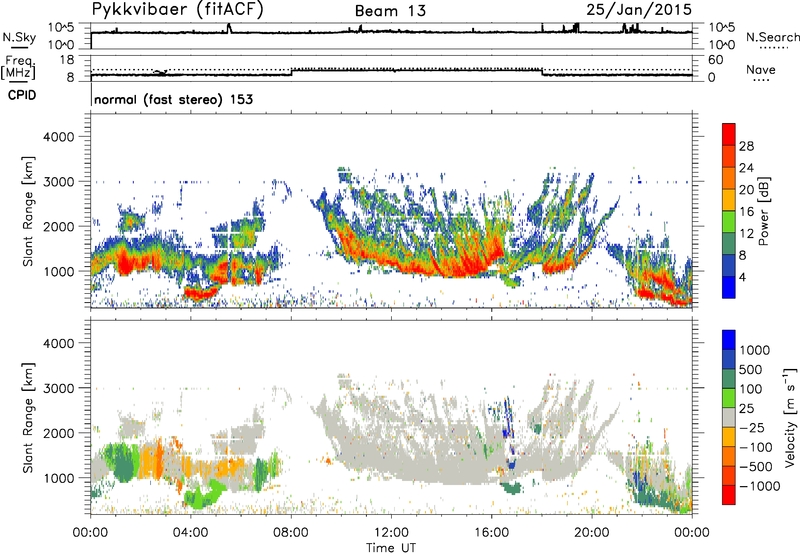Click the '08:00' time axis tick label
The height and width of the screenshot is (554, 800).
[x=291, y=533]
